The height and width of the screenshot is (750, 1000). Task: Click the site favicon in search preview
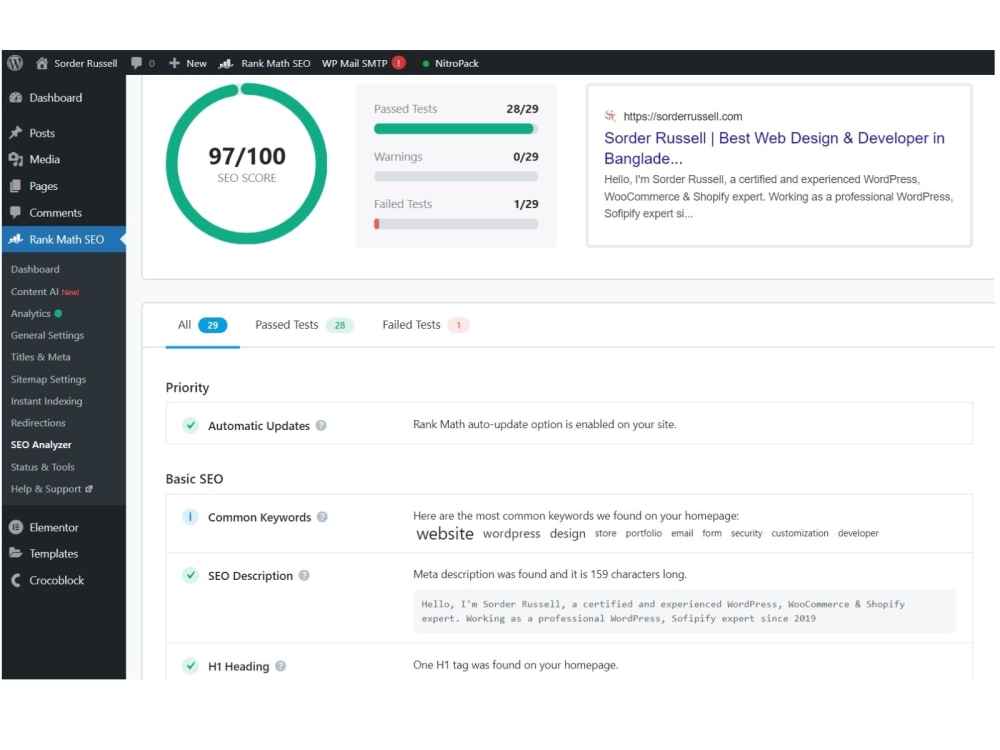pos(610,116)
